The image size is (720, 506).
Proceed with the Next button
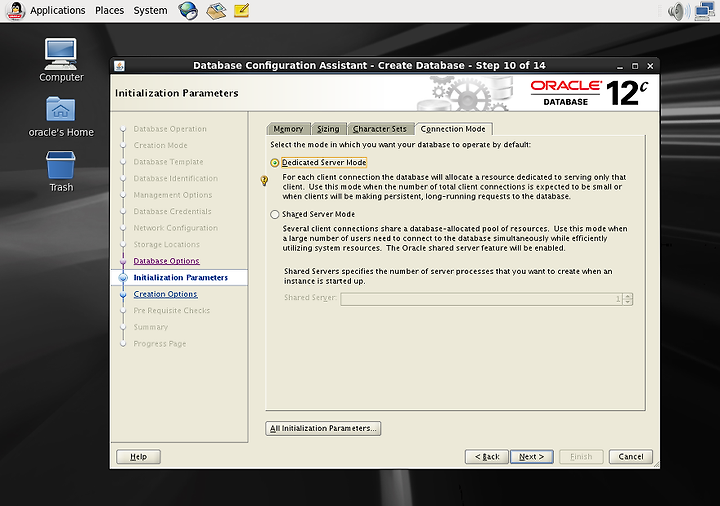pyautogui.click(x=531, y=457)
